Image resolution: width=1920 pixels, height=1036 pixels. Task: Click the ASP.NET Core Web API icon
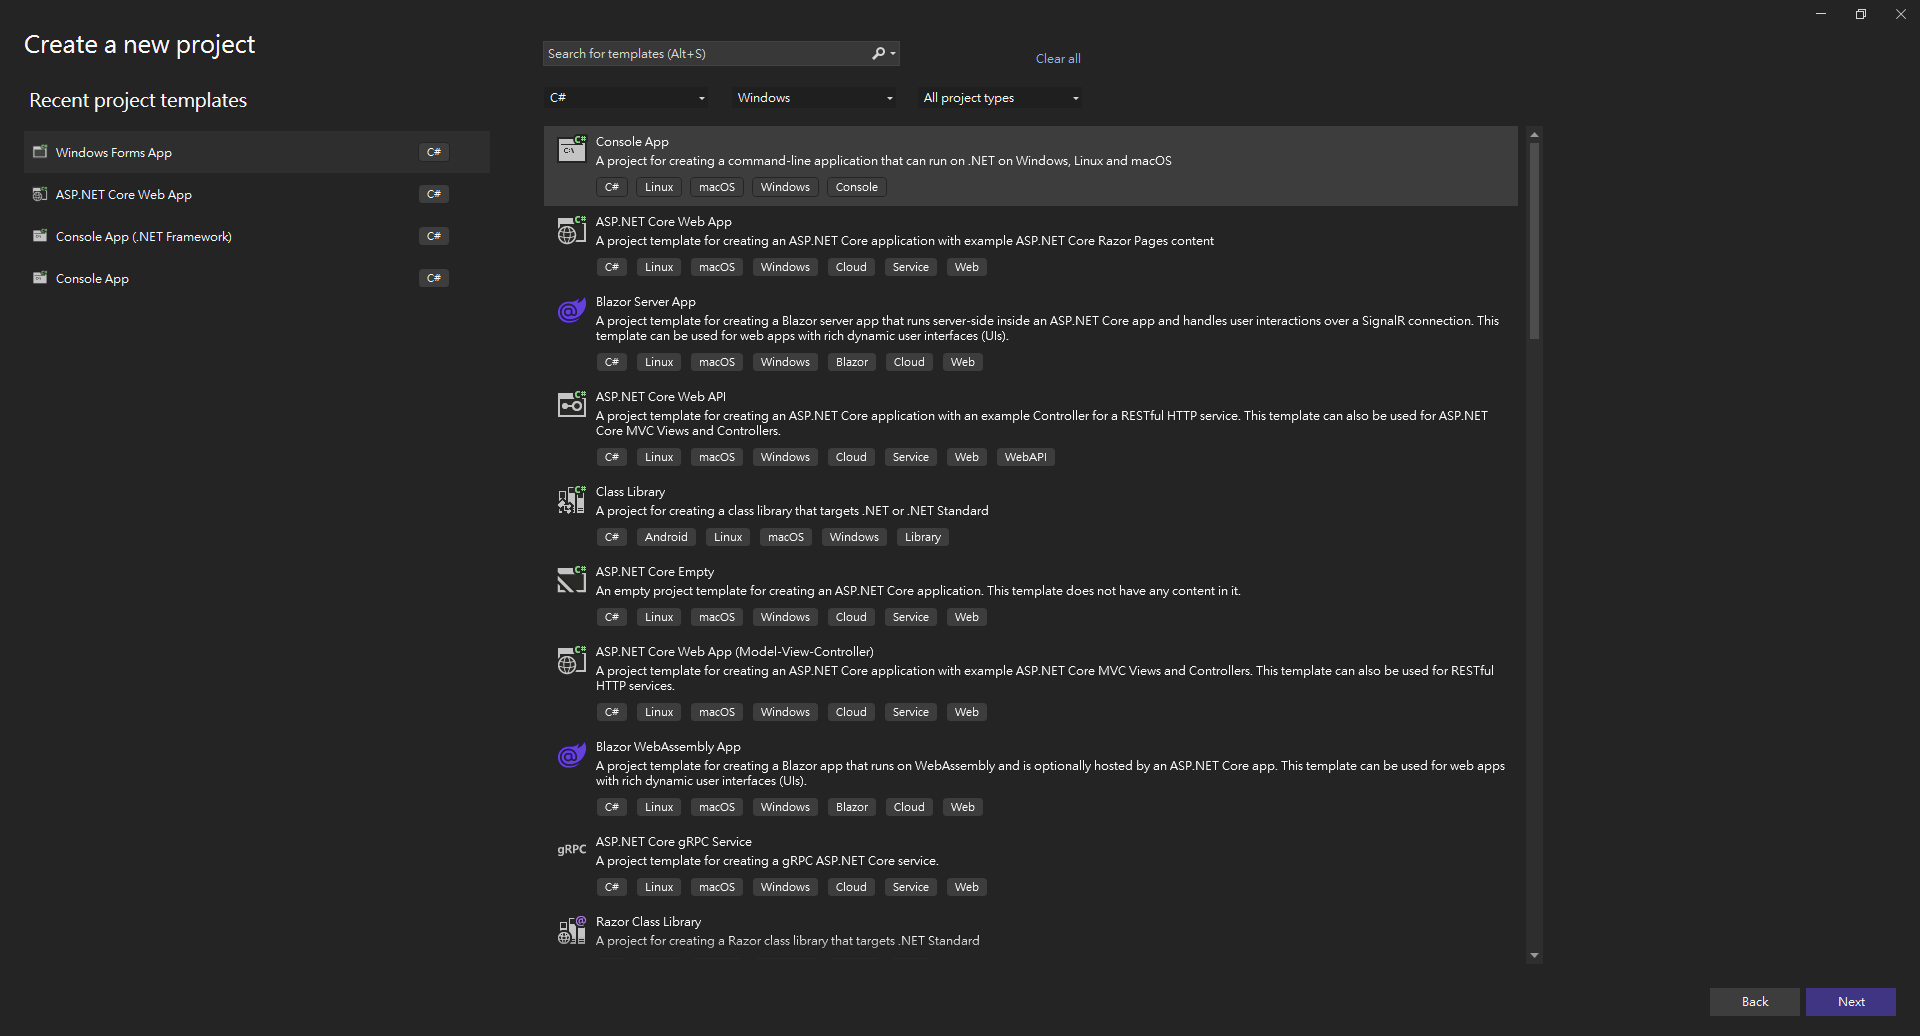(x=571, y=404)
